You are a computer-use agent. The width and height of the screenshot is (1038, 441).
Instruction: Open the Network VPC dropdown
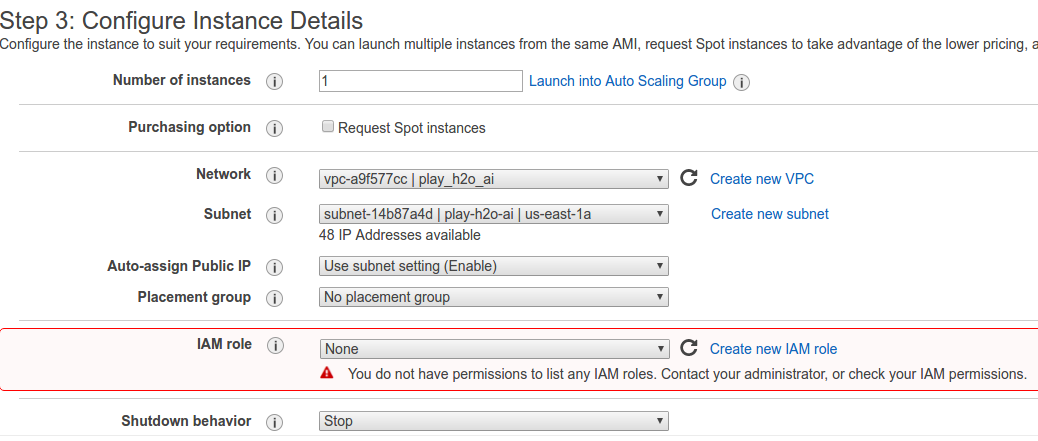click(494, 179)
